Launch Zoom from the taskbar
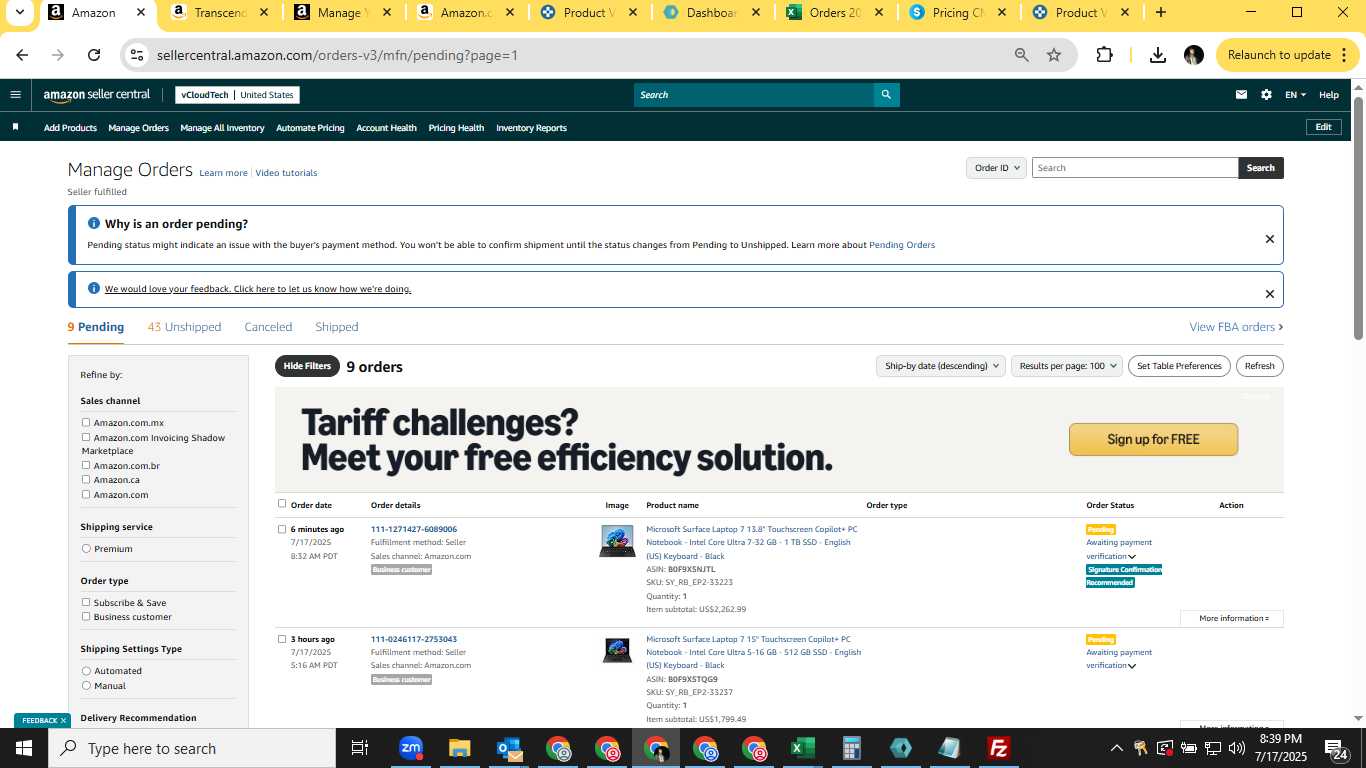This screenshot has height=768, width=1366. pos(410,748)
